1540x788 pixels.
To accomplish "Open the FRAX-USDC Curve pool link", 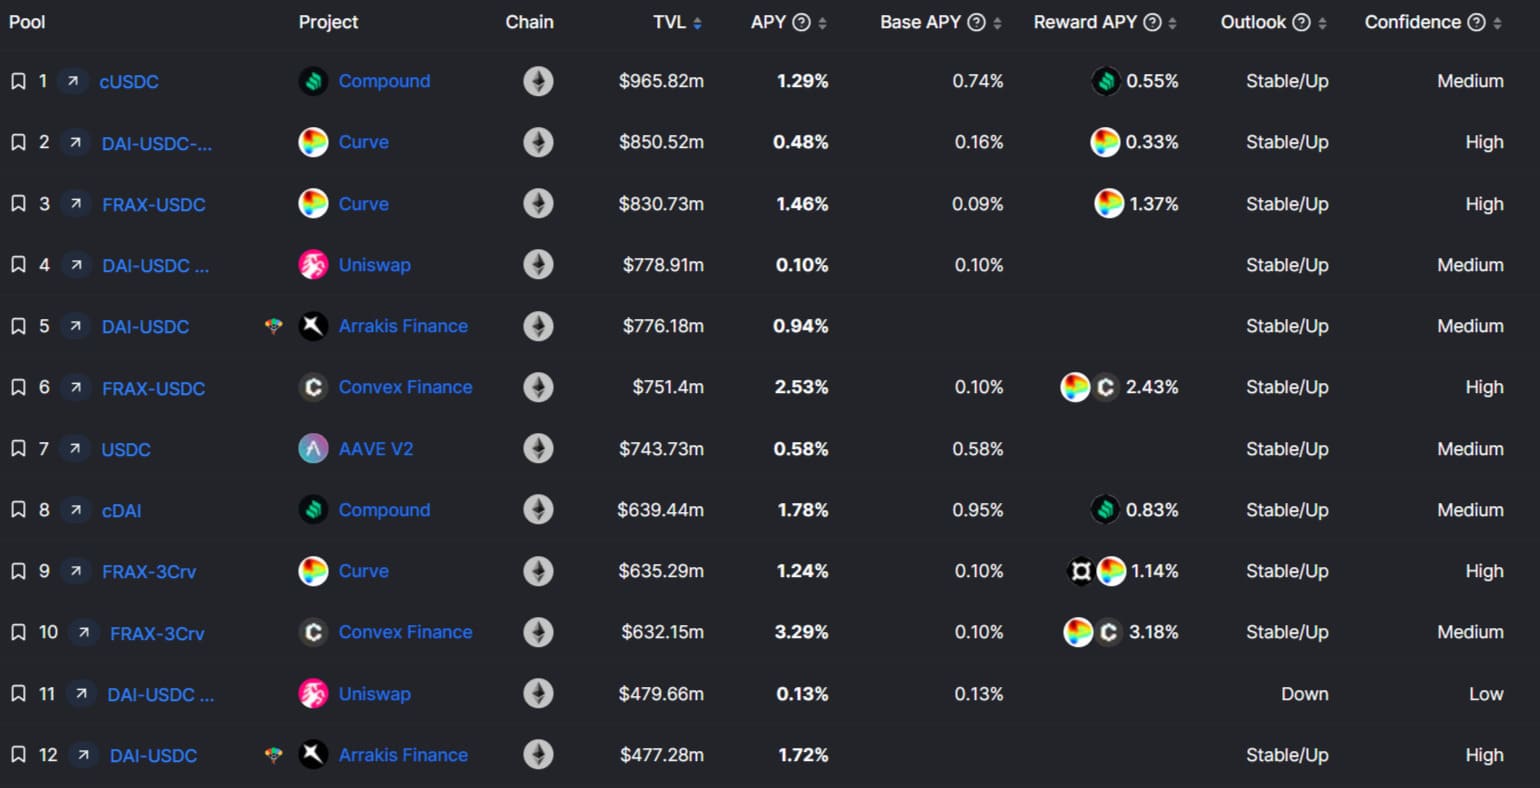I will [154, 204].
